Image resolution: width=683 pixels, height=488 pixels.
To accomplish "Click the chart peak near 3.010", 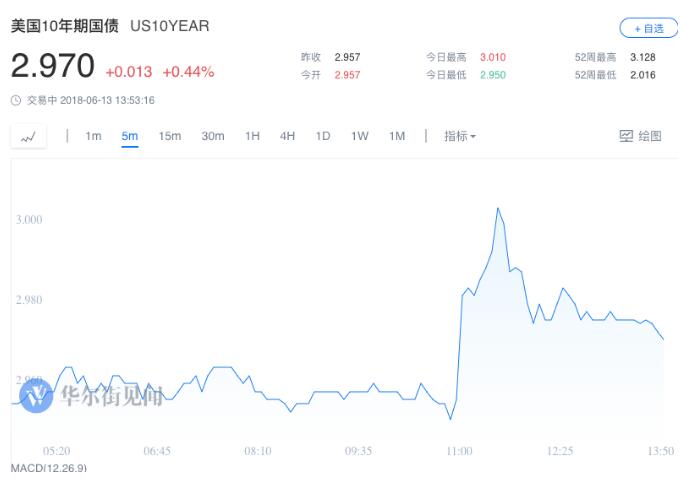I will click(x=498, y=208).
